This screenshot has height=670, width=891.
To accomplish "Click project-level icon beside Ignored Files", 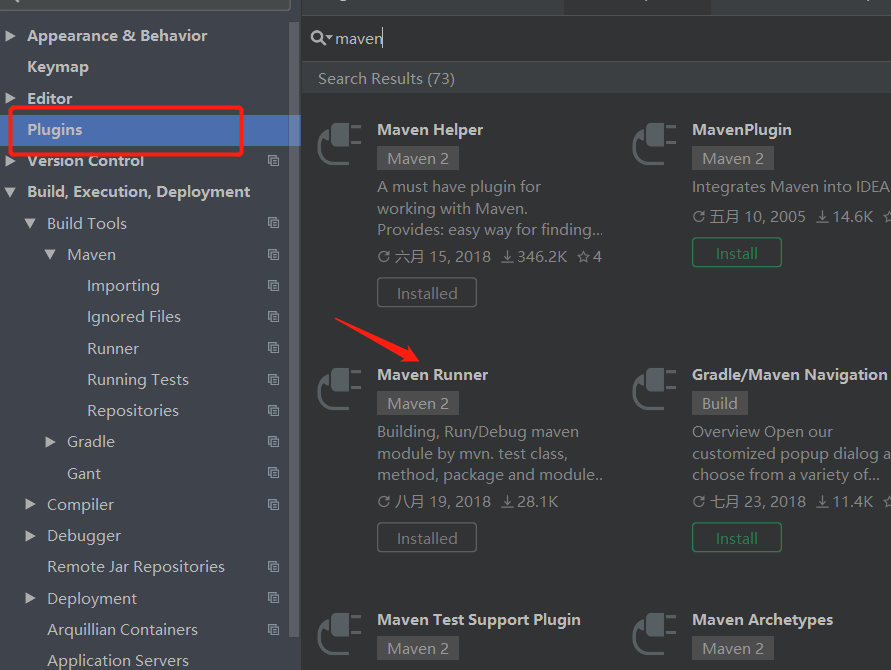I will point(273,317).
